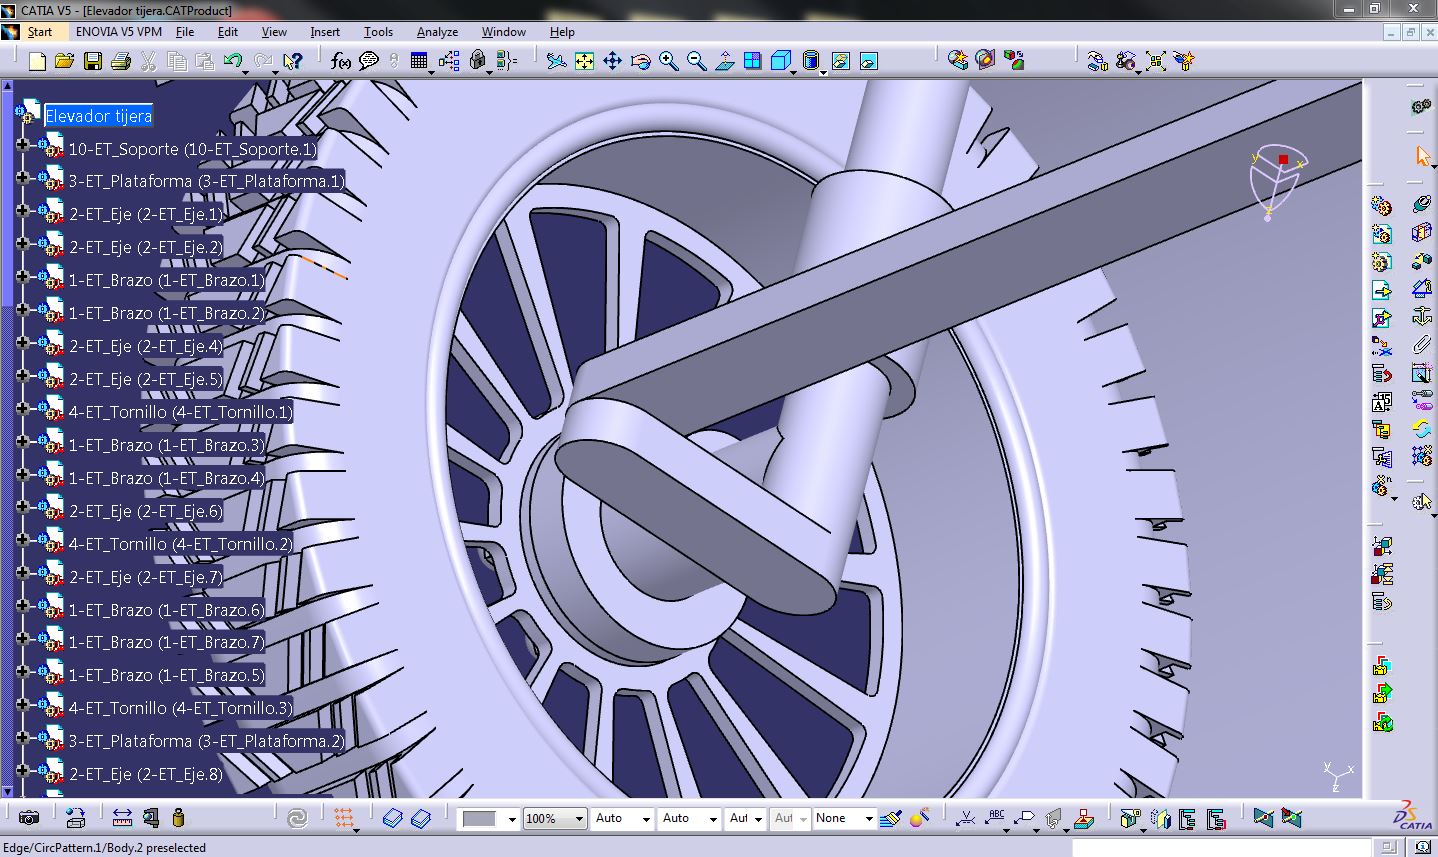Image resolution: width=1438 pixels, height=857 pixels.
Task: Open the Analyze menu
Action: [437, 32]
